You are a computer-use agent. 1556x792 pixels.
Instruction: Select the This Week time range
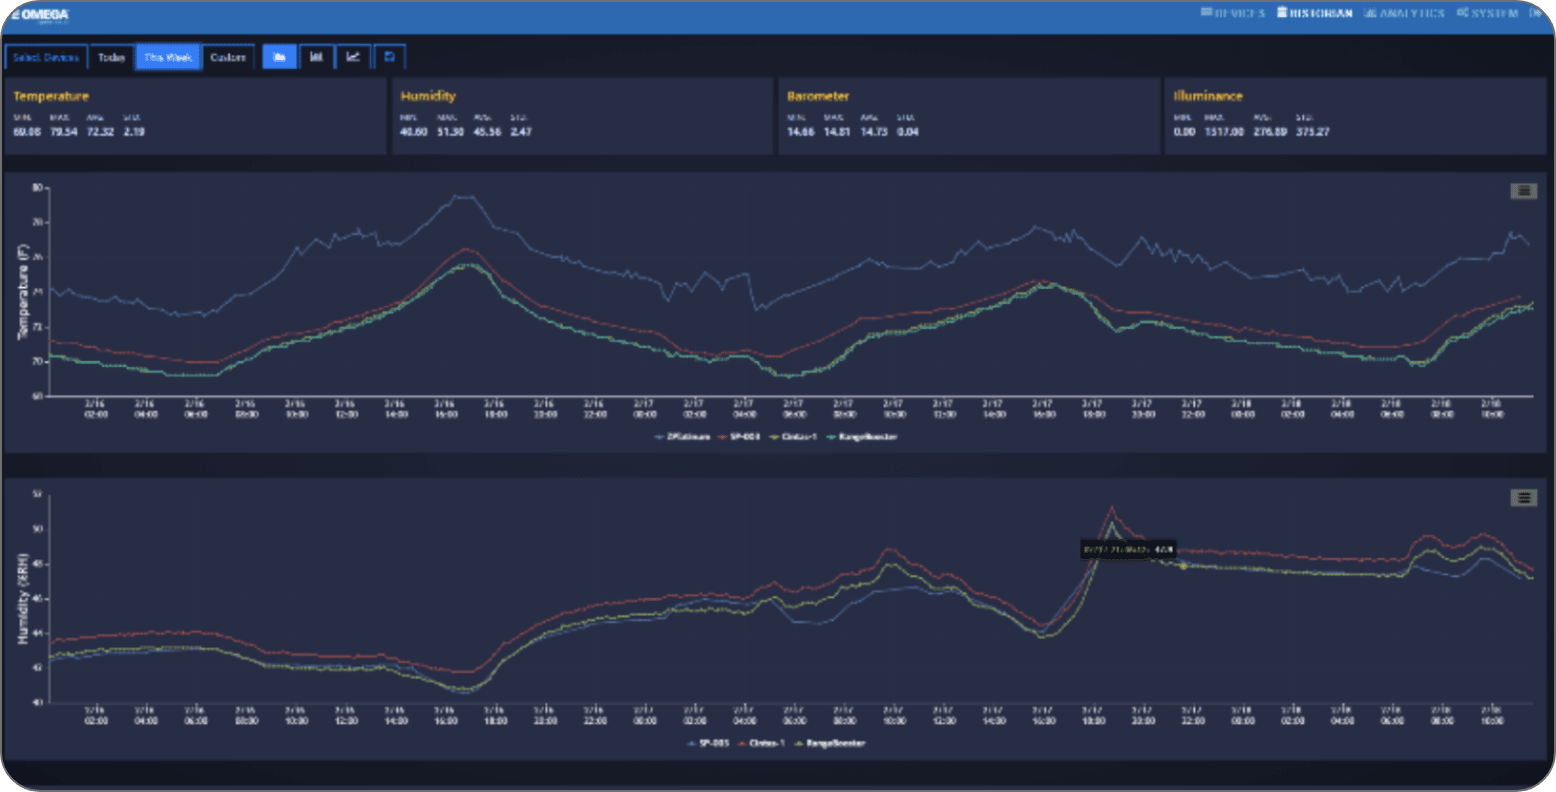click(x=167, y=57)
